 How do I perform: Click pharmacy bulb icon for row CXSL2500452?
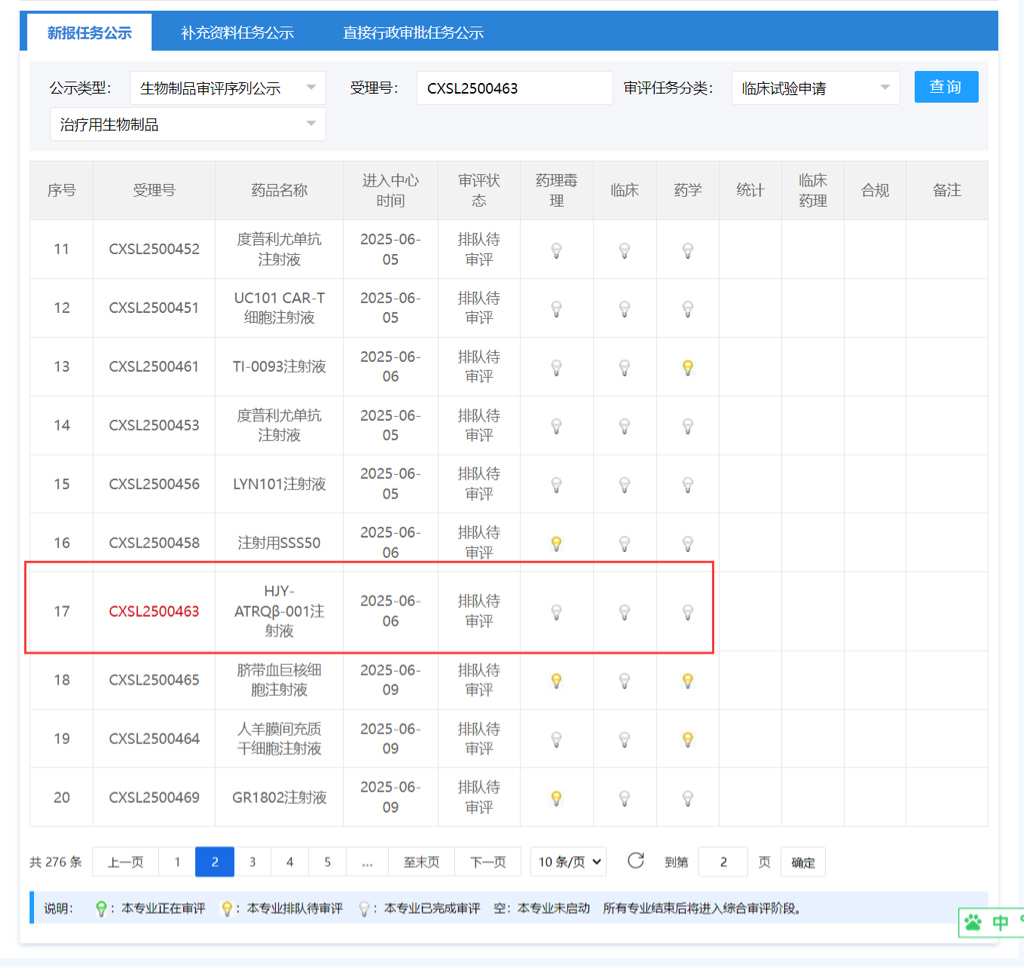(x=688, y=250)
